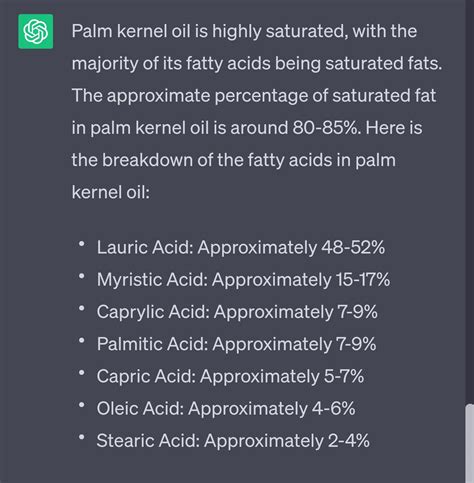Click the ChatGPT logo avatar
474x483 pixels.
[x=36, y=31]
